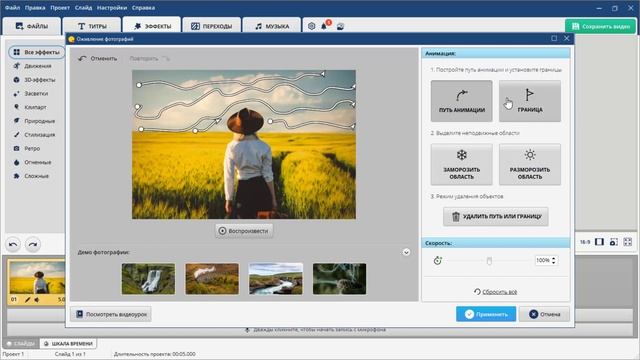Select Стилизация effects category

point(34,135)
